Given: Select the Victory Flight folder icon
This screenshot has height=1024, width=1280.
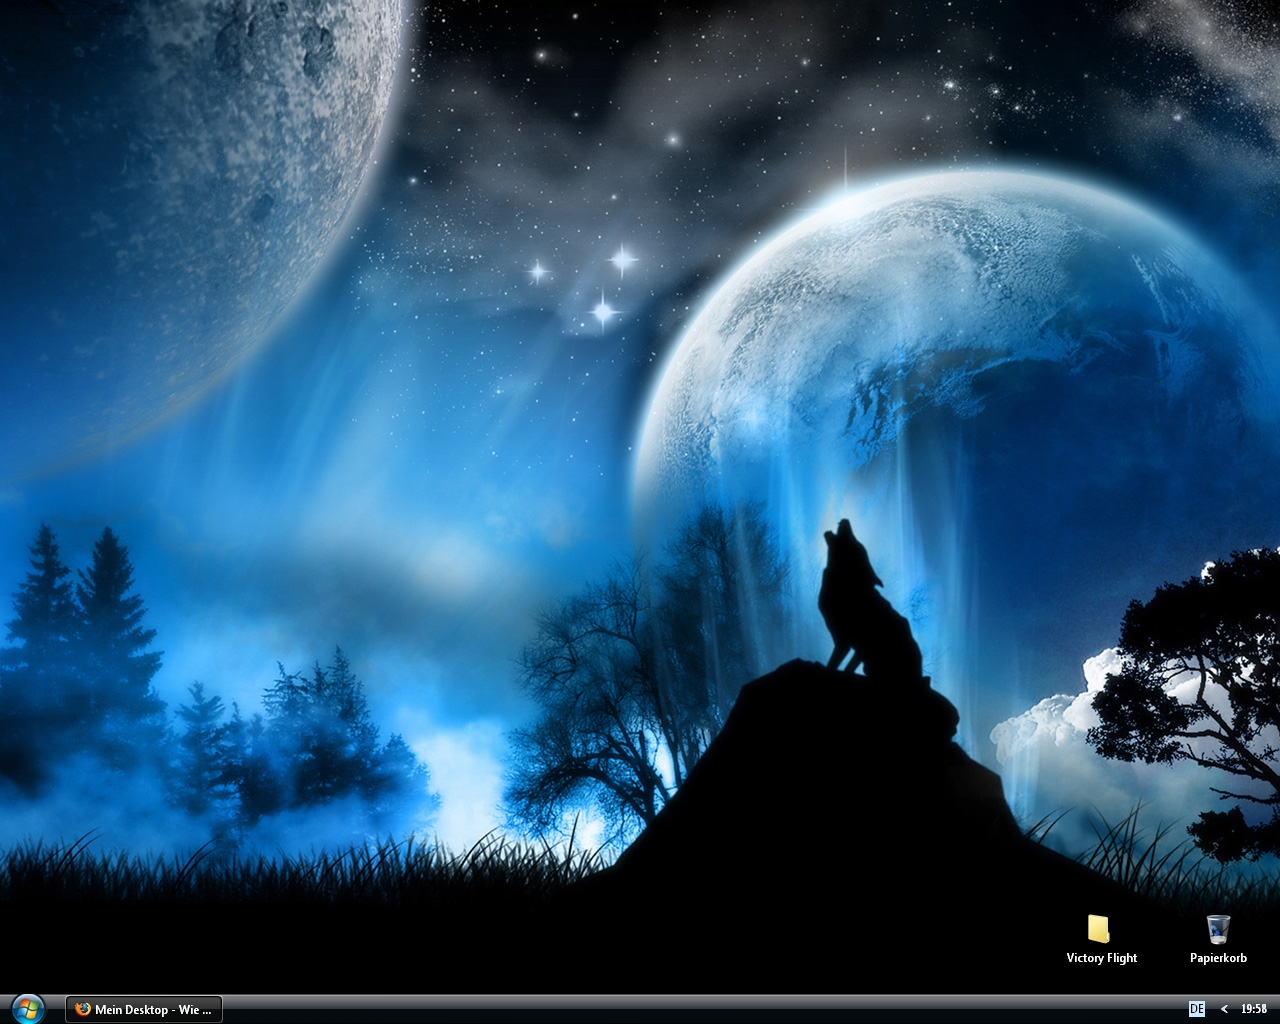Looking at the screenshot, I should [1099, 929].
